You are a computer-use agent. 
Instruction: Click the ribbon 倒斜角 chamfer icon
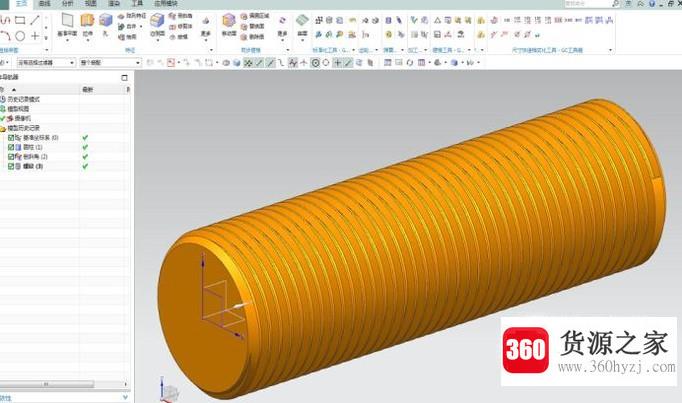[x=172, y=16]
